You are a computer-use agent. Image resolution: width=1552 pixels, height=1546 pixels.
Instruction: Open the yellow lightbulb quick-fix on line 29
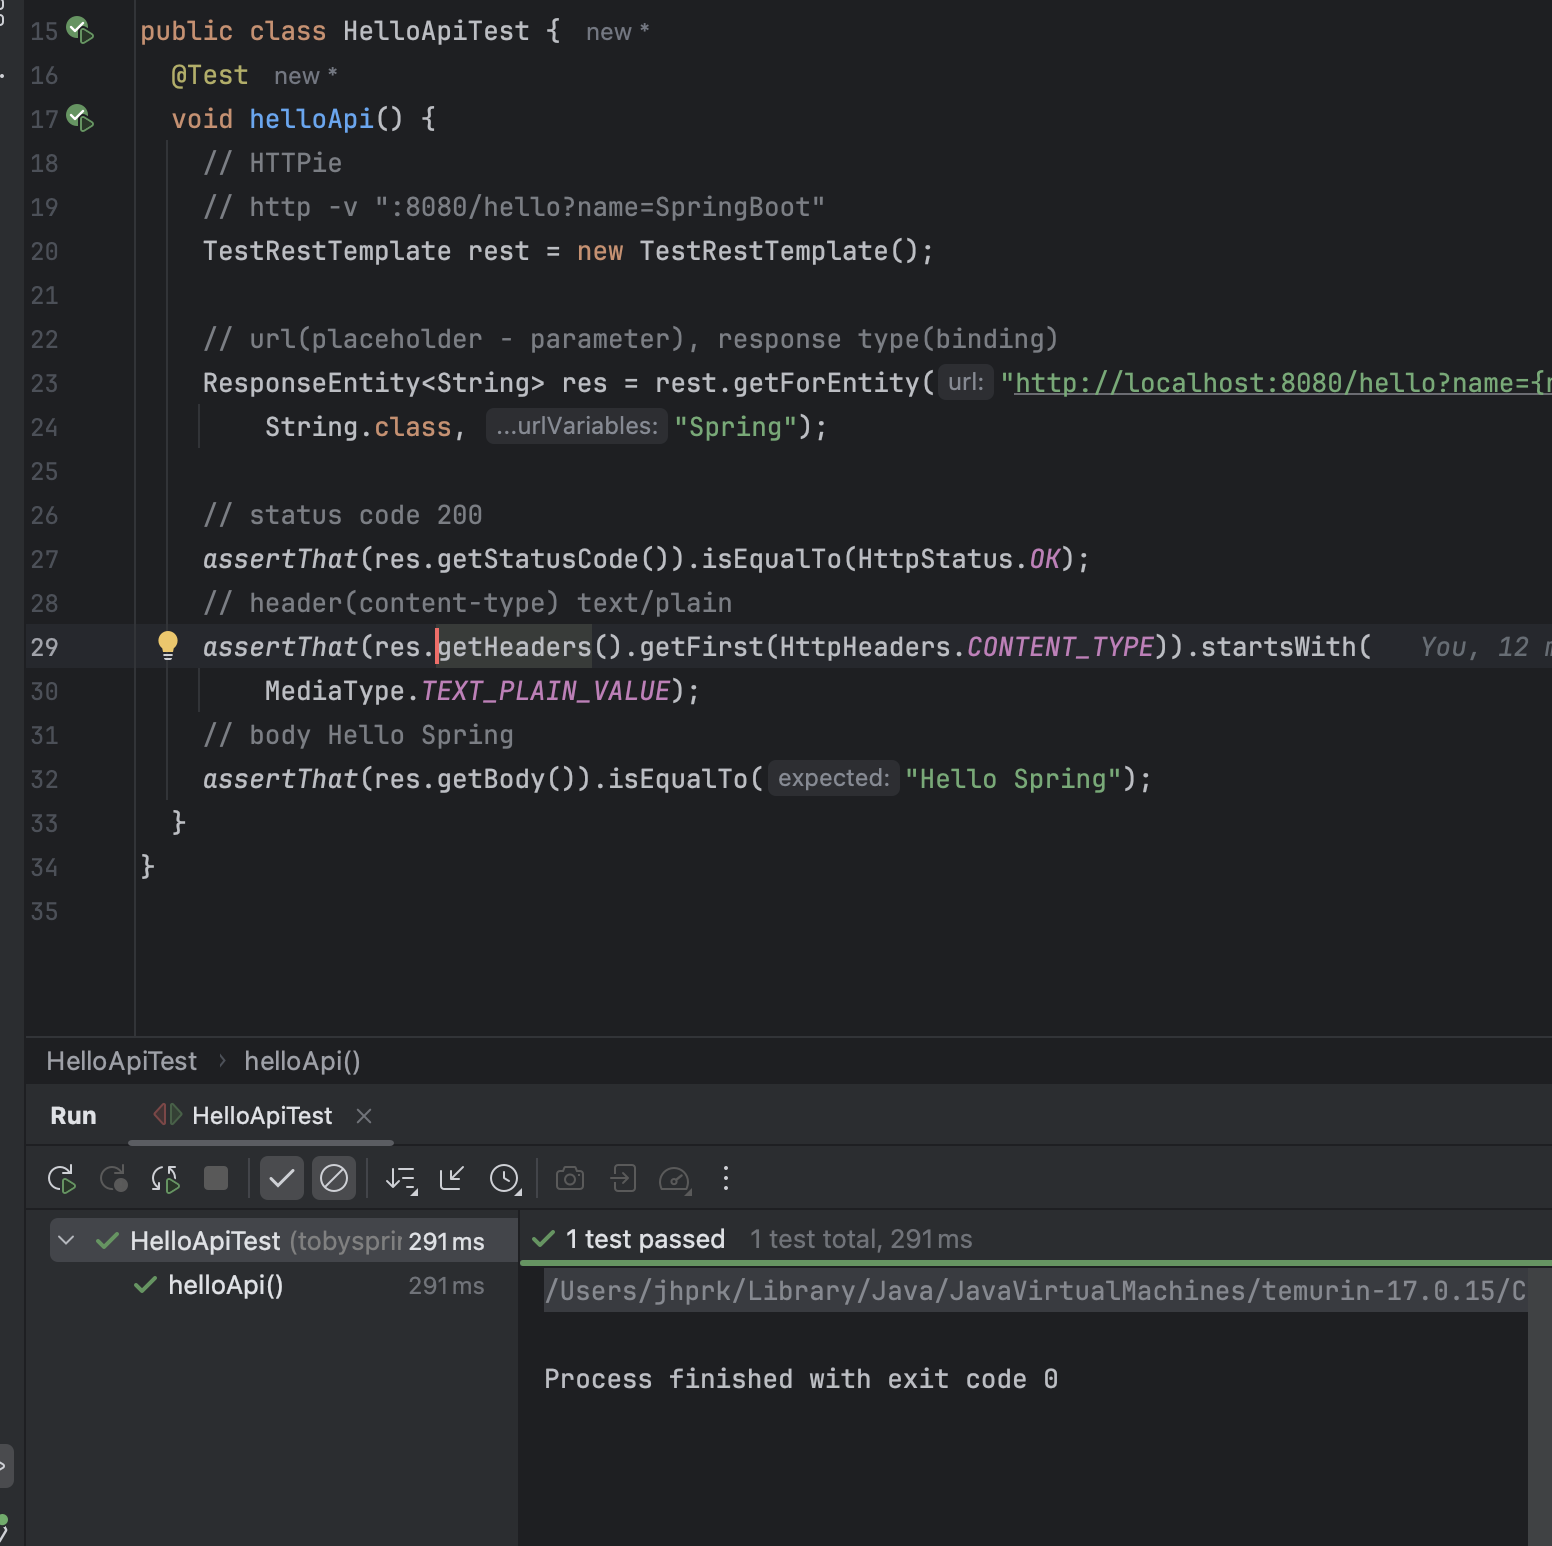click(168, 645)
